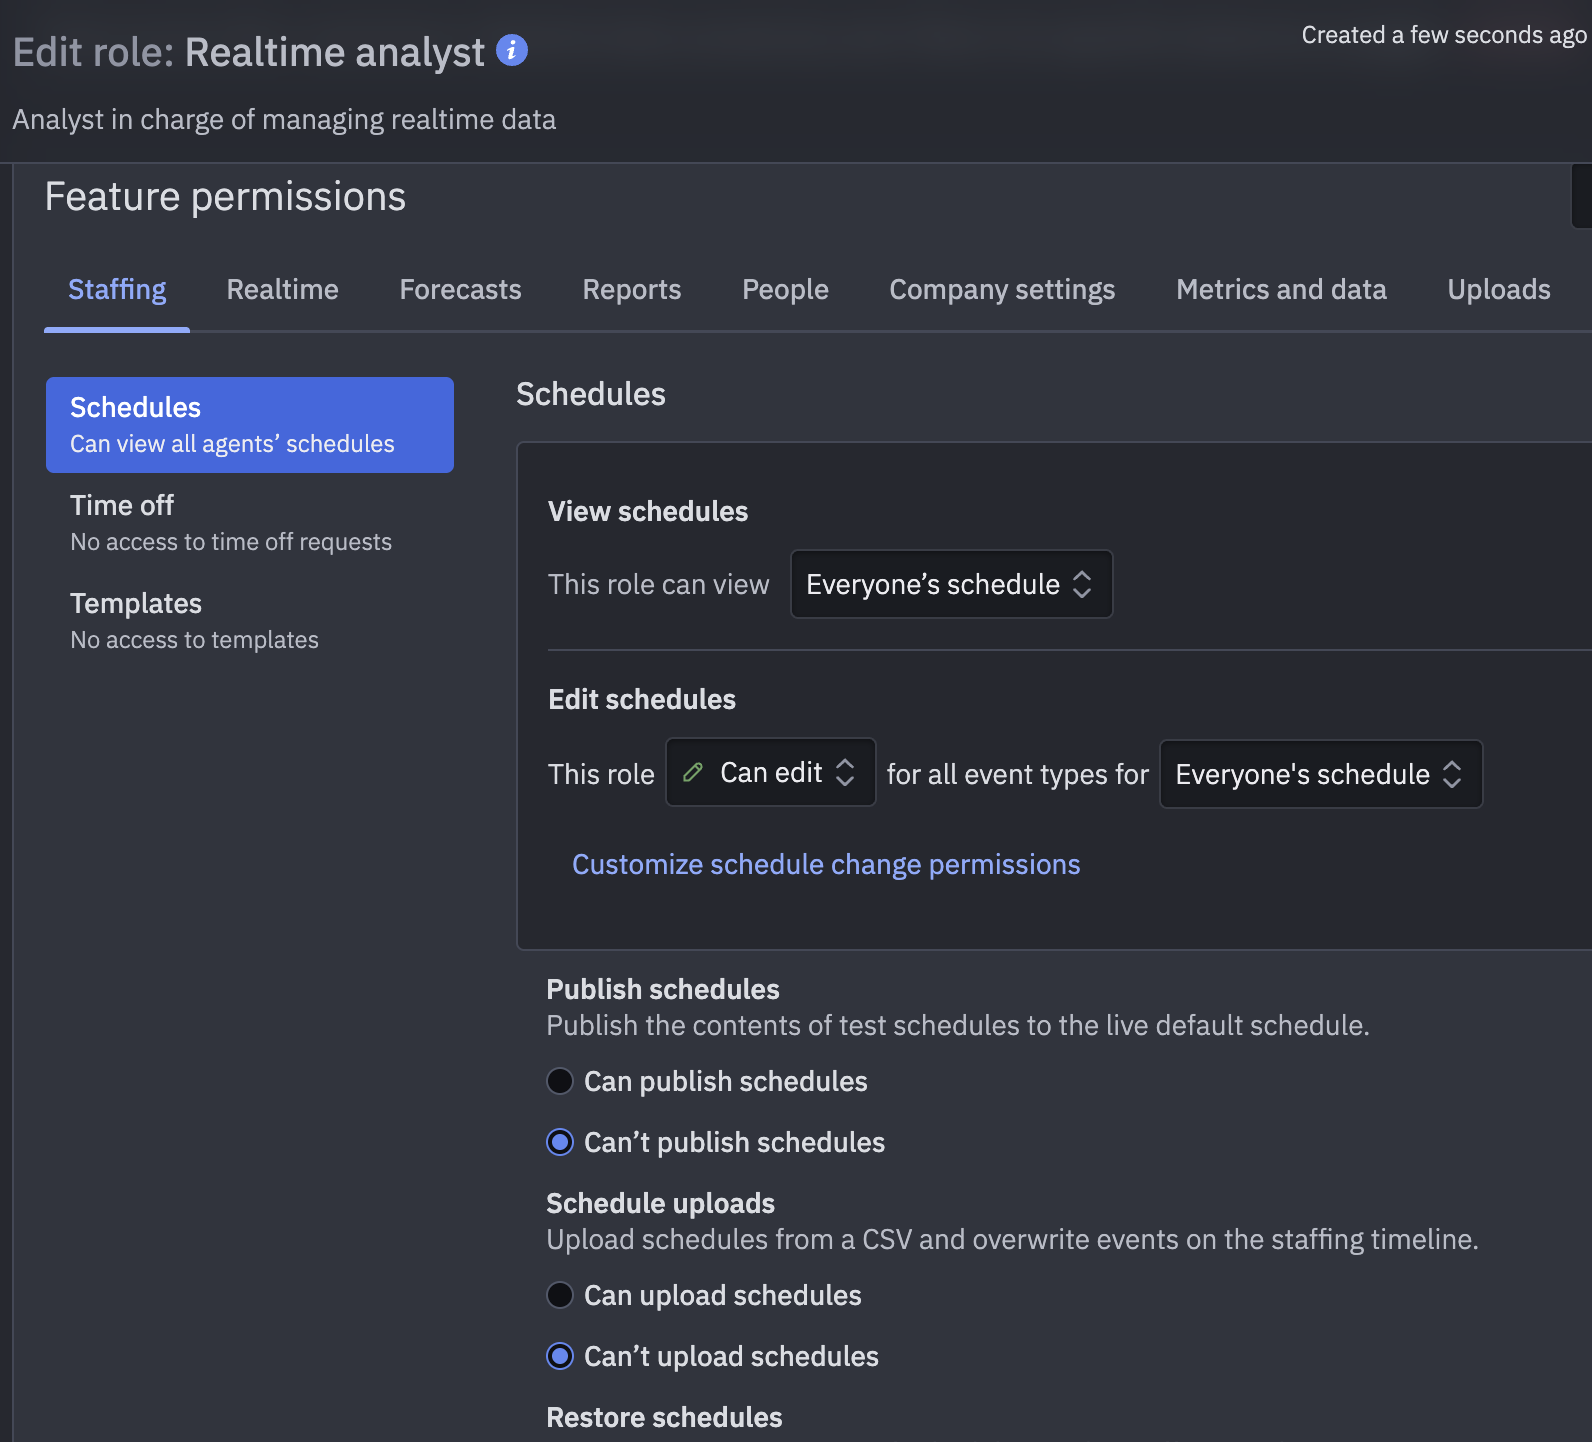
Task: Click 'Upload schedules from a CSV' description
Action: pyautogui.click(x=1012, y=1239)
